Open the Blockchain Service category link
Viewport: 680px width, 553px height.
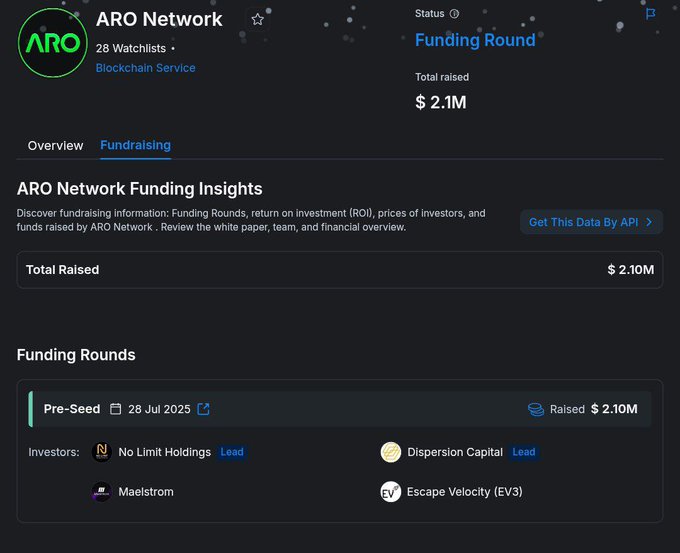click(146, 68)
